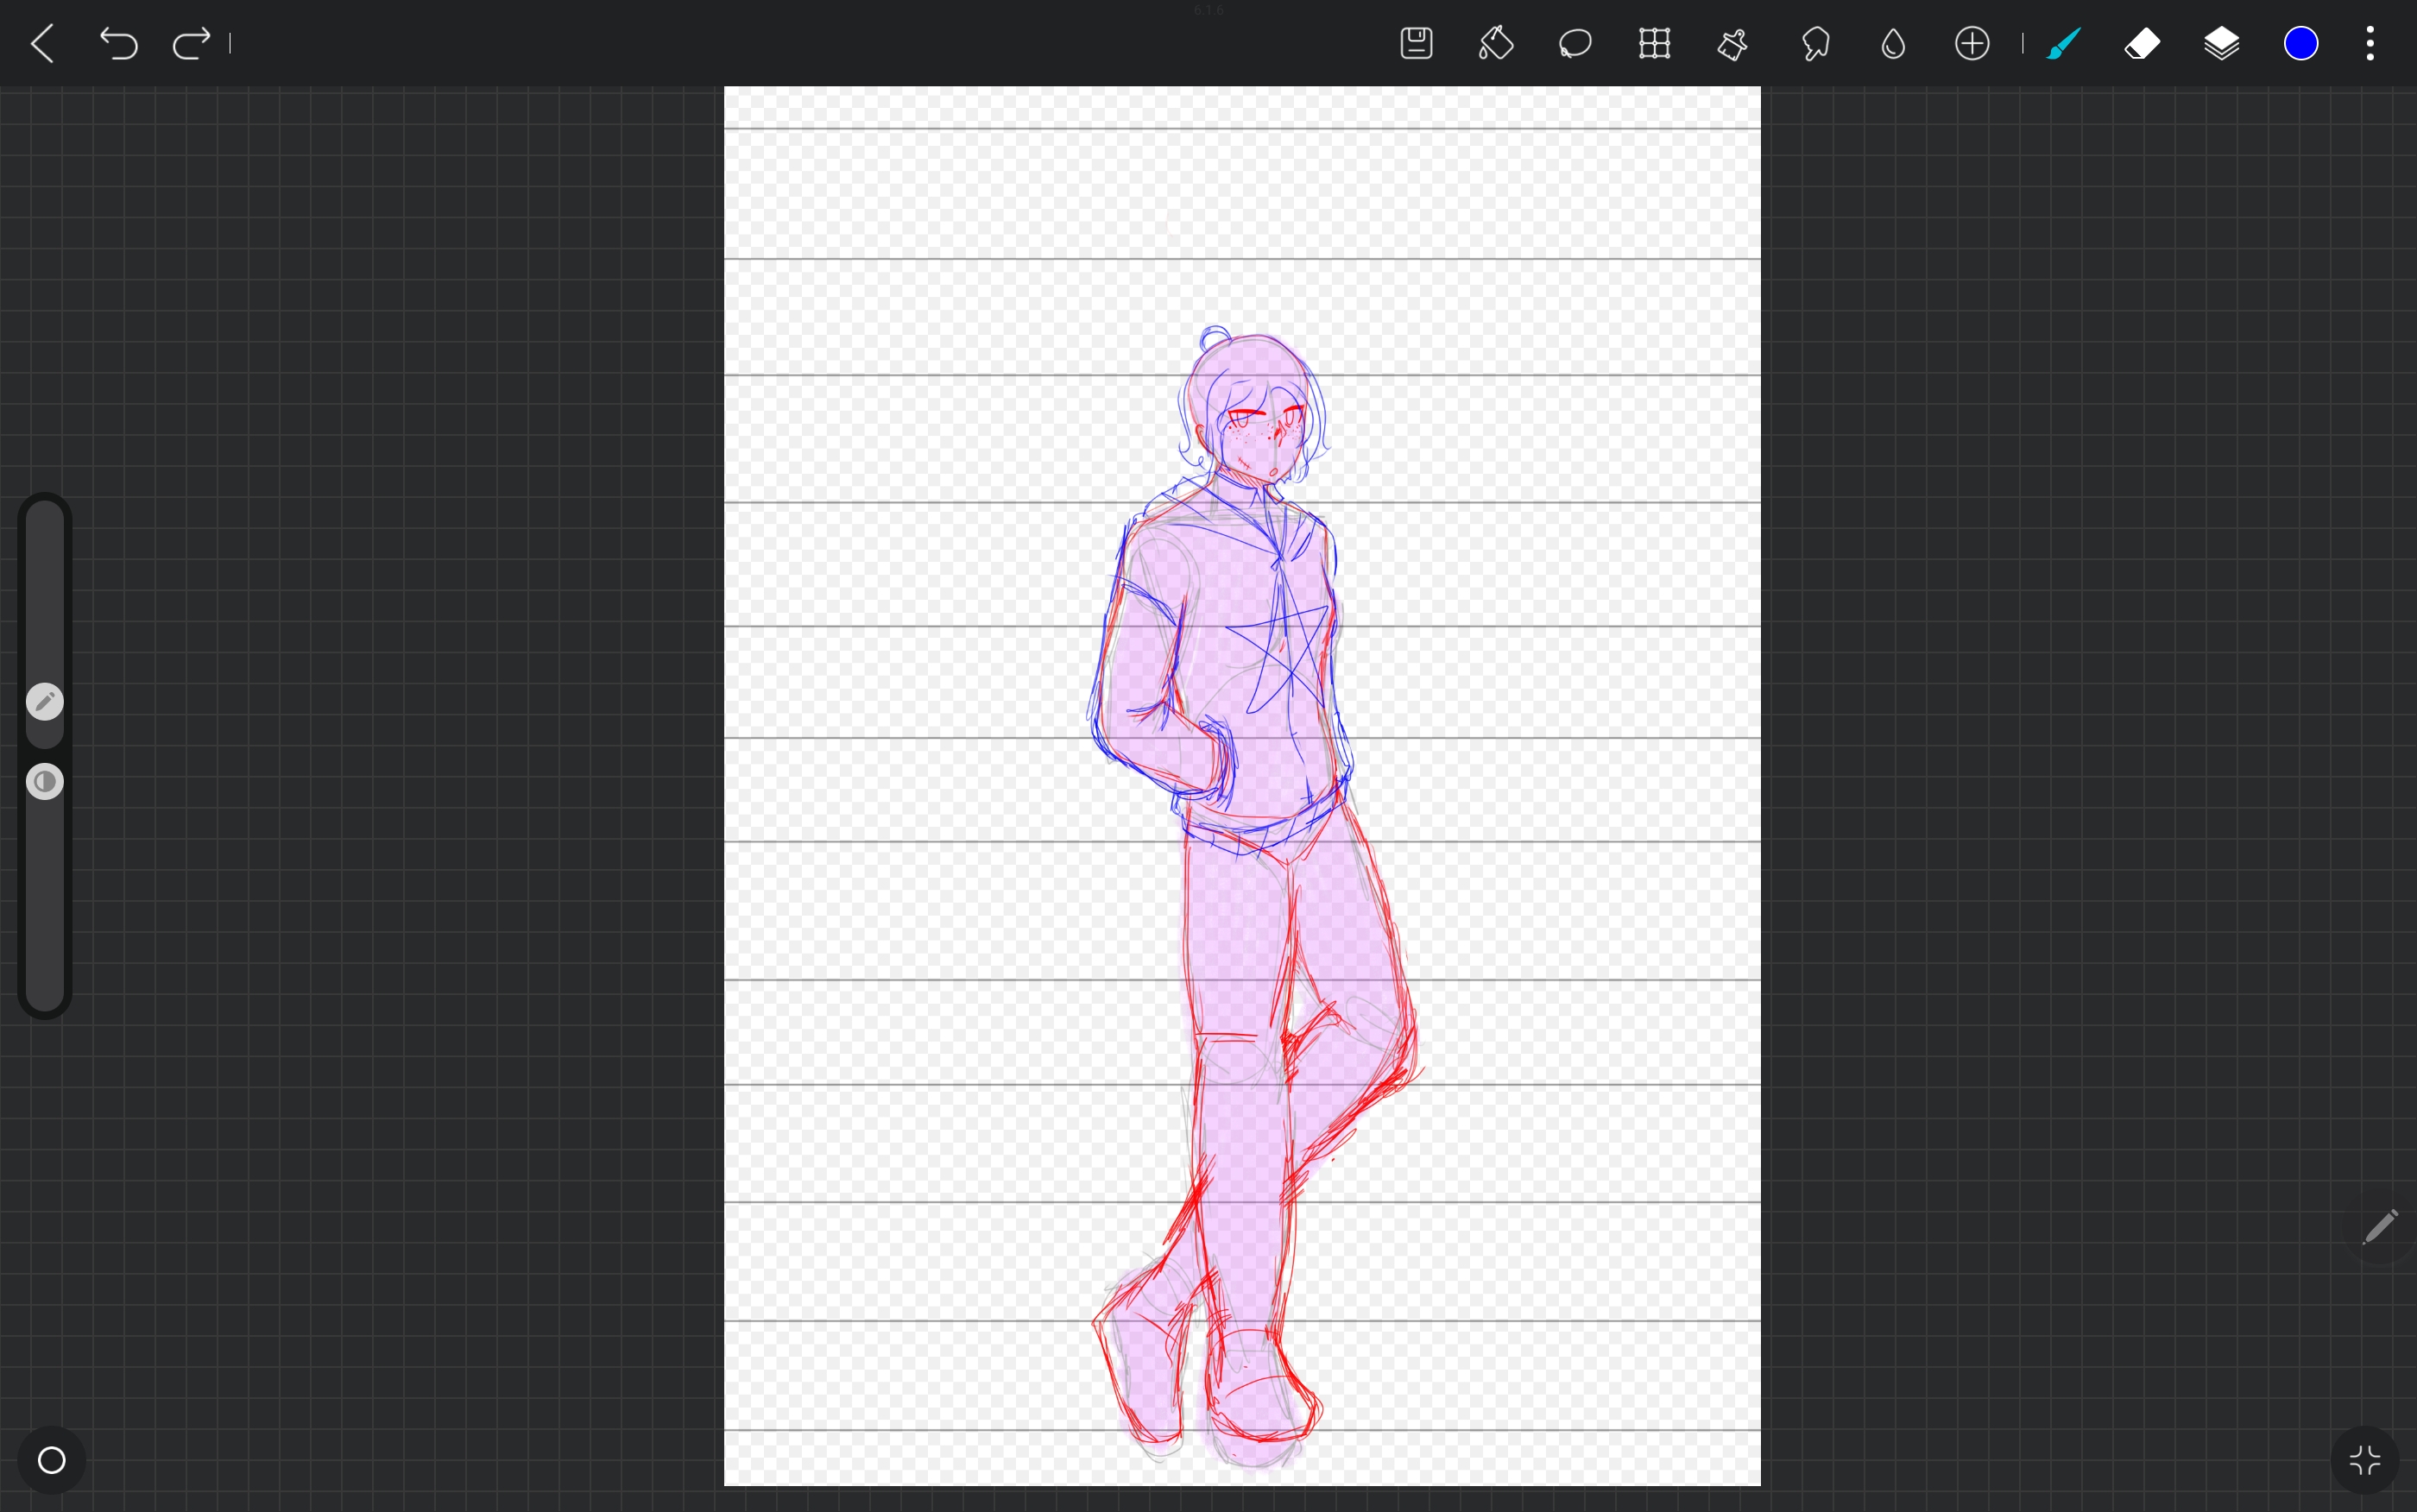
Task: Open the blue color swatch picker
Action: pos(2301,44)
